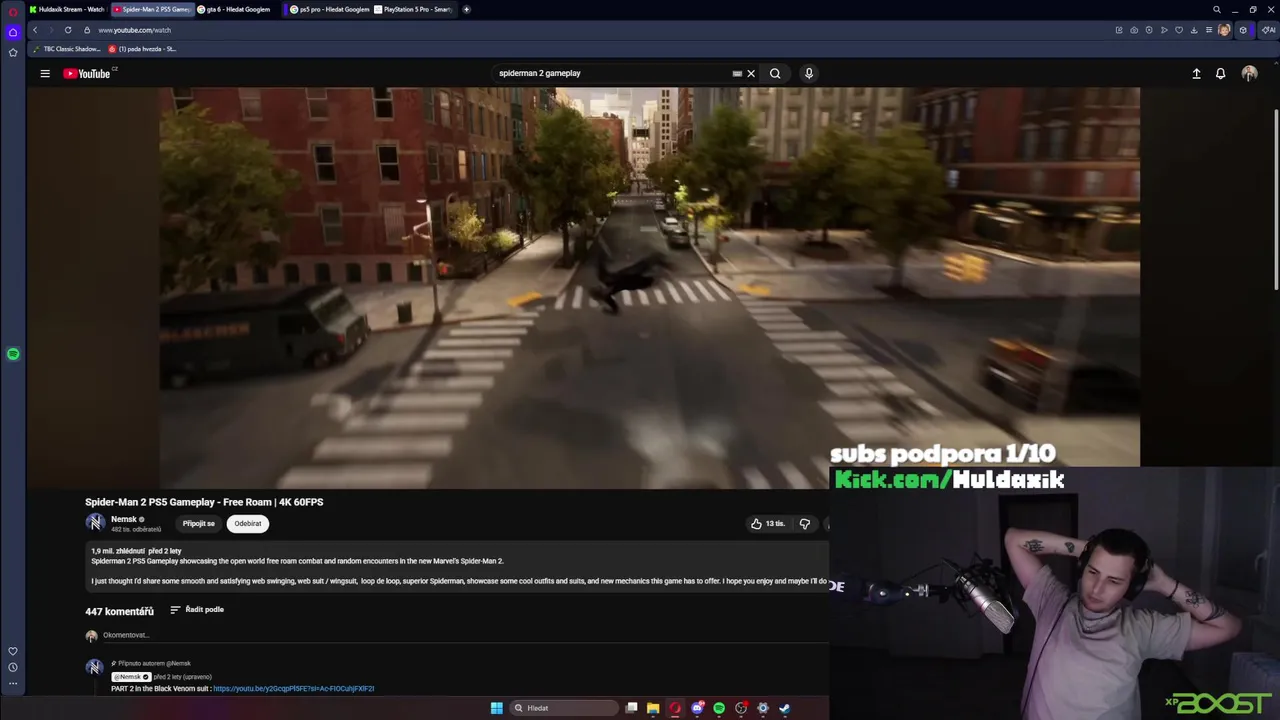Open Discord from the taskbar
The image size is (1280, 720).
tap(697, 708)
